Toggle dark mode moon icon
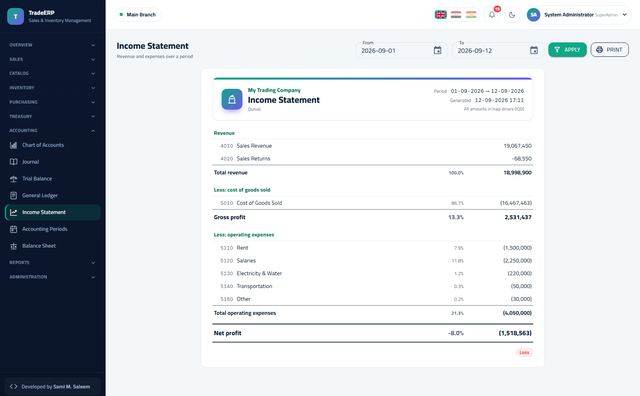Viewport: 640px width, 396px height. click(x=512, y=15)
